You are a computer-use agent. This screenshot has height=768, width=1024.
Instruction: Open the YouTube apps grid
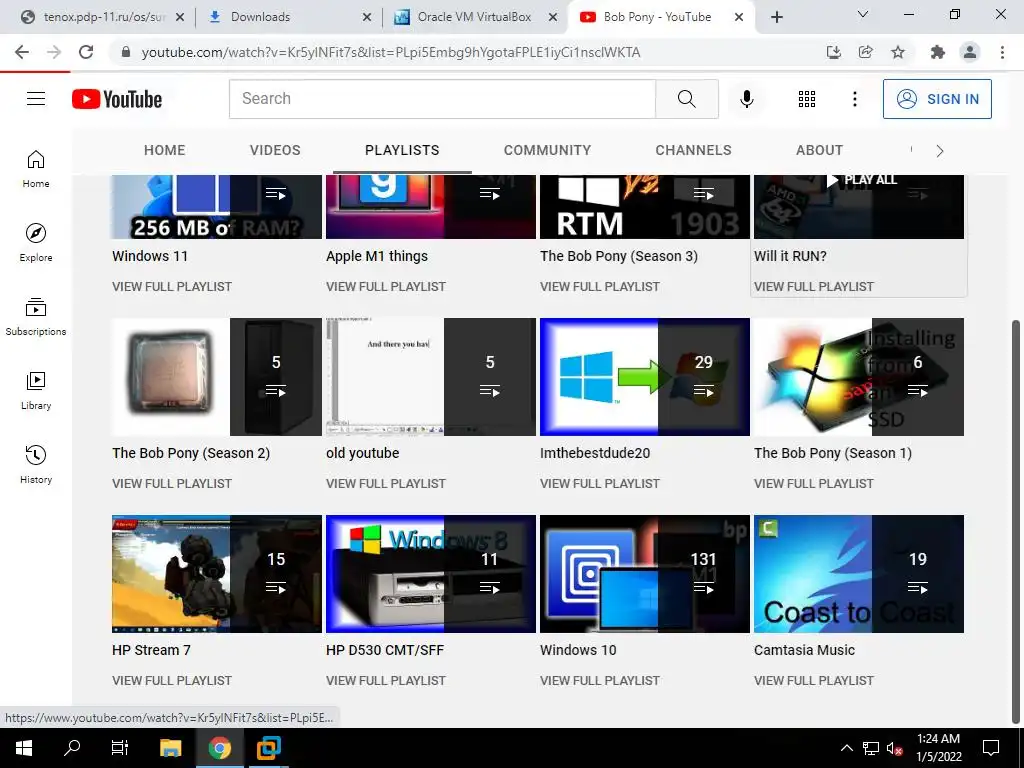coord(807,99)
